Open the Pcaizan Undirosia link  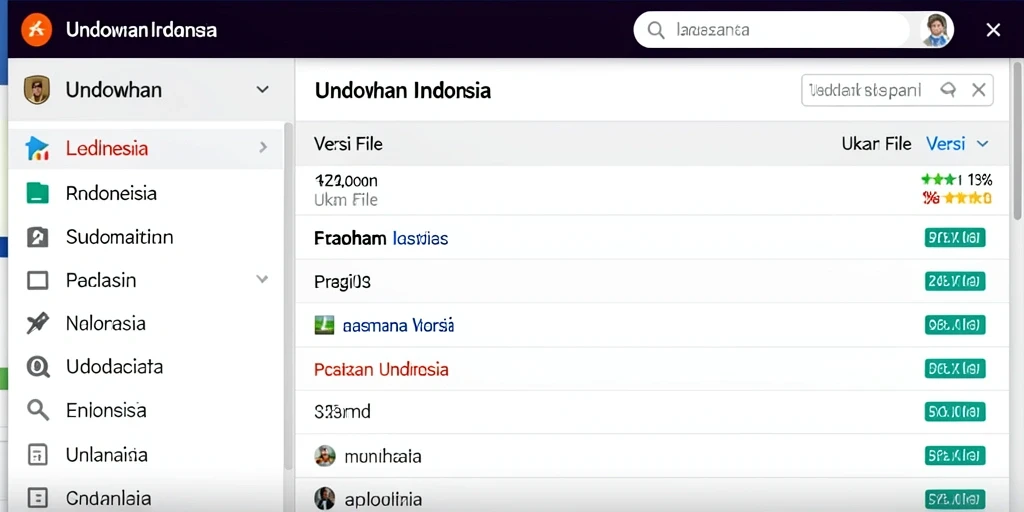click(x=381, y=370)
